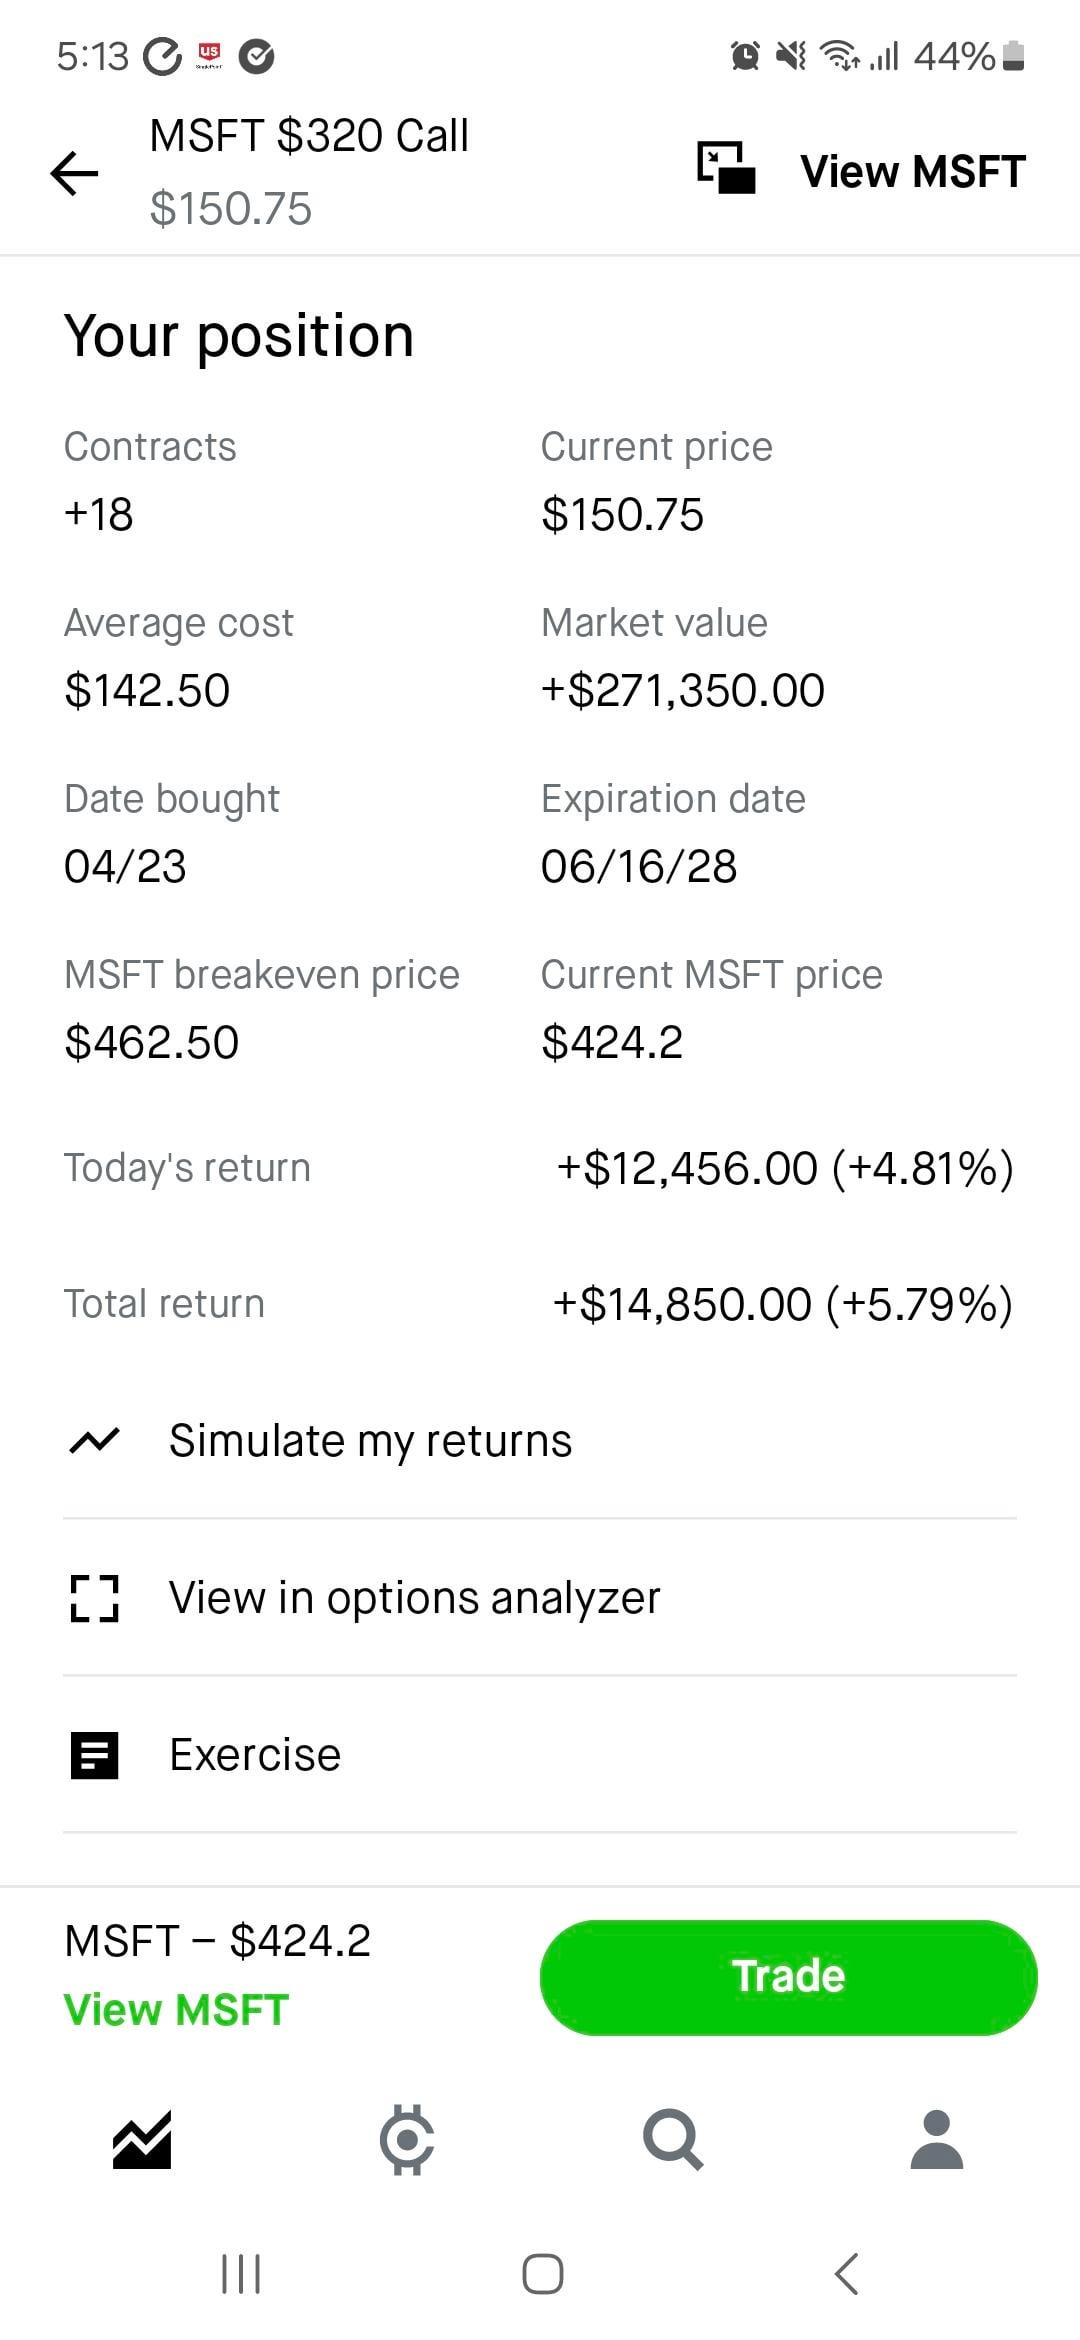Tap green View MSFT link at bottom

[x=176, y=2010]
